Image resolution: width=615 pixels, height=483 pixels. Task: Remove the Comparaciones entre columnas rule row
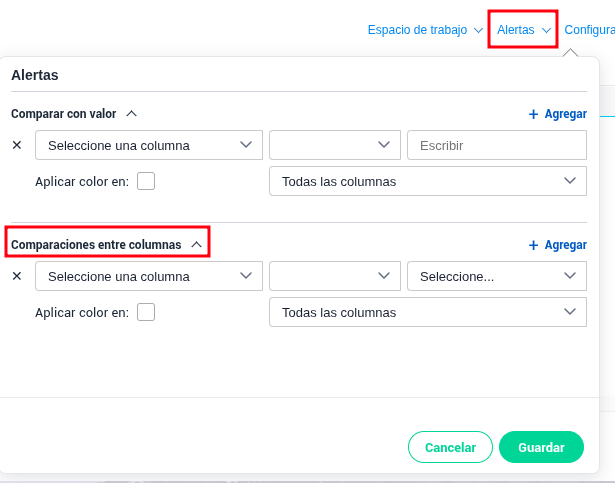[17, 276]
